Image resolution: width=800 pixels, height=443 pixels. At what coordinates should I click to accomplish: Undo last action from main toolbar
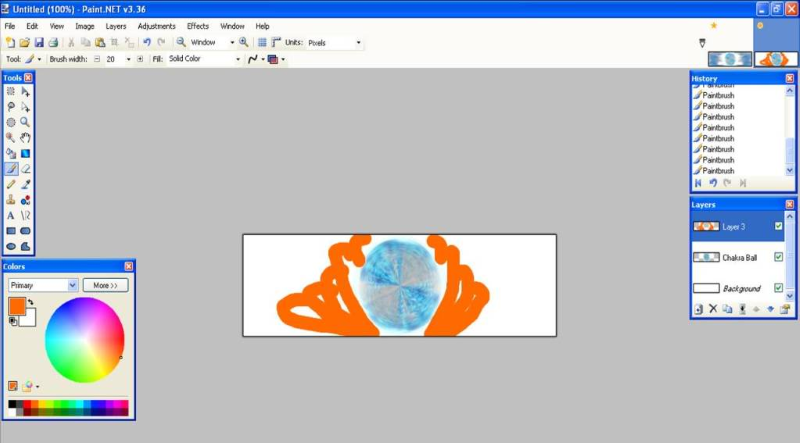click(x=147, y=42)
